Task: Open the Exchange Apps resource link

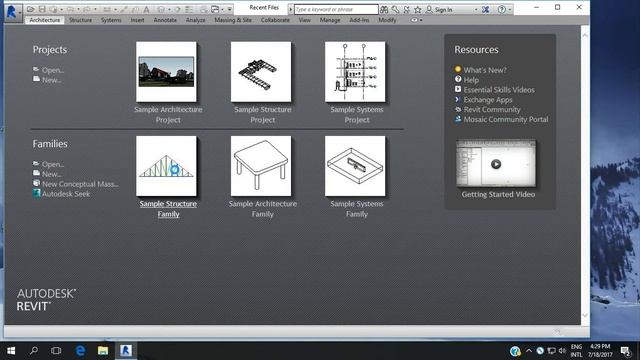Action: point(488,100)
